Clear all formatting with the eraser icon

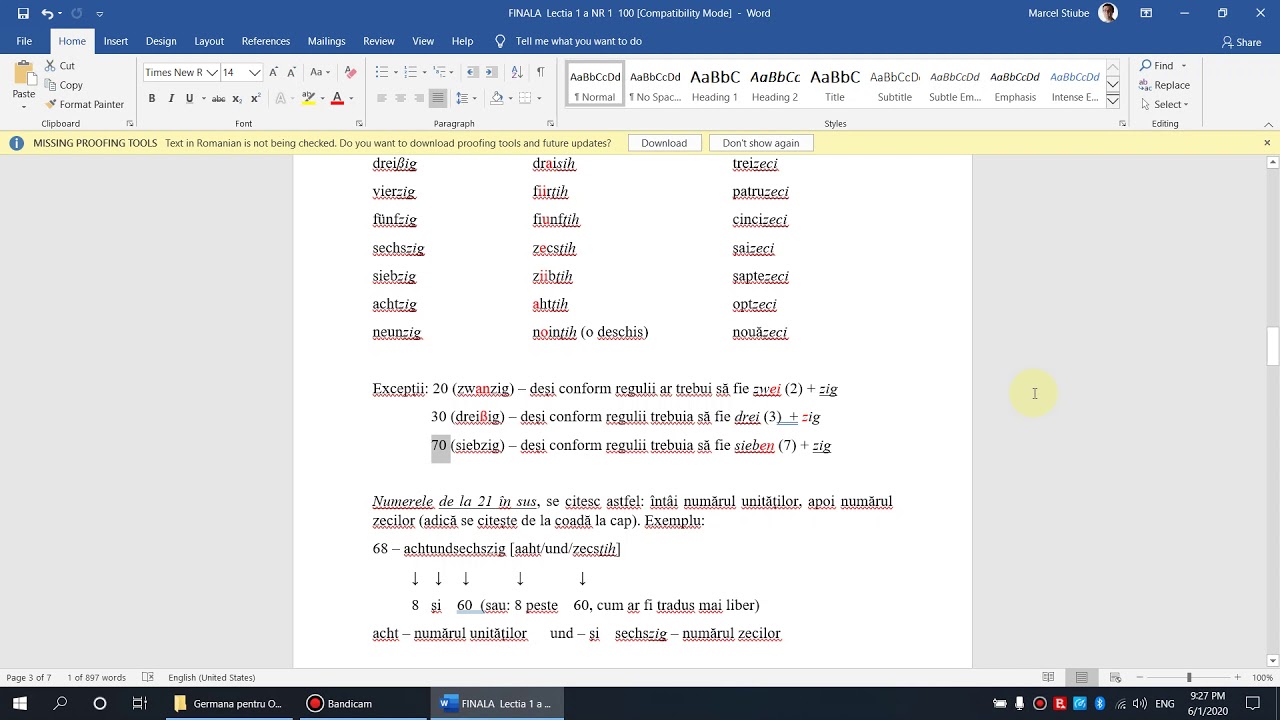(x=350, y=72)
